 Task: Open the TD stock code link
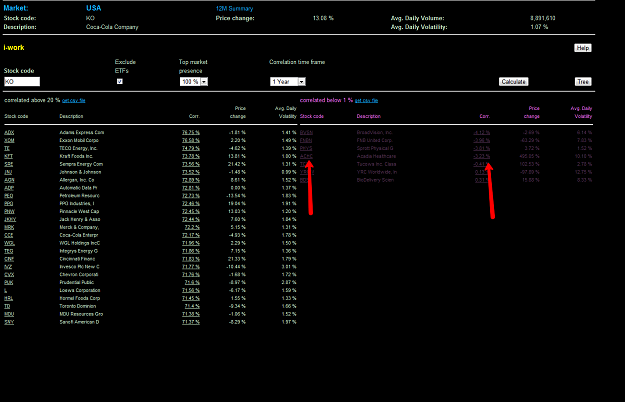pyautogui.click(x=7, y=306)
